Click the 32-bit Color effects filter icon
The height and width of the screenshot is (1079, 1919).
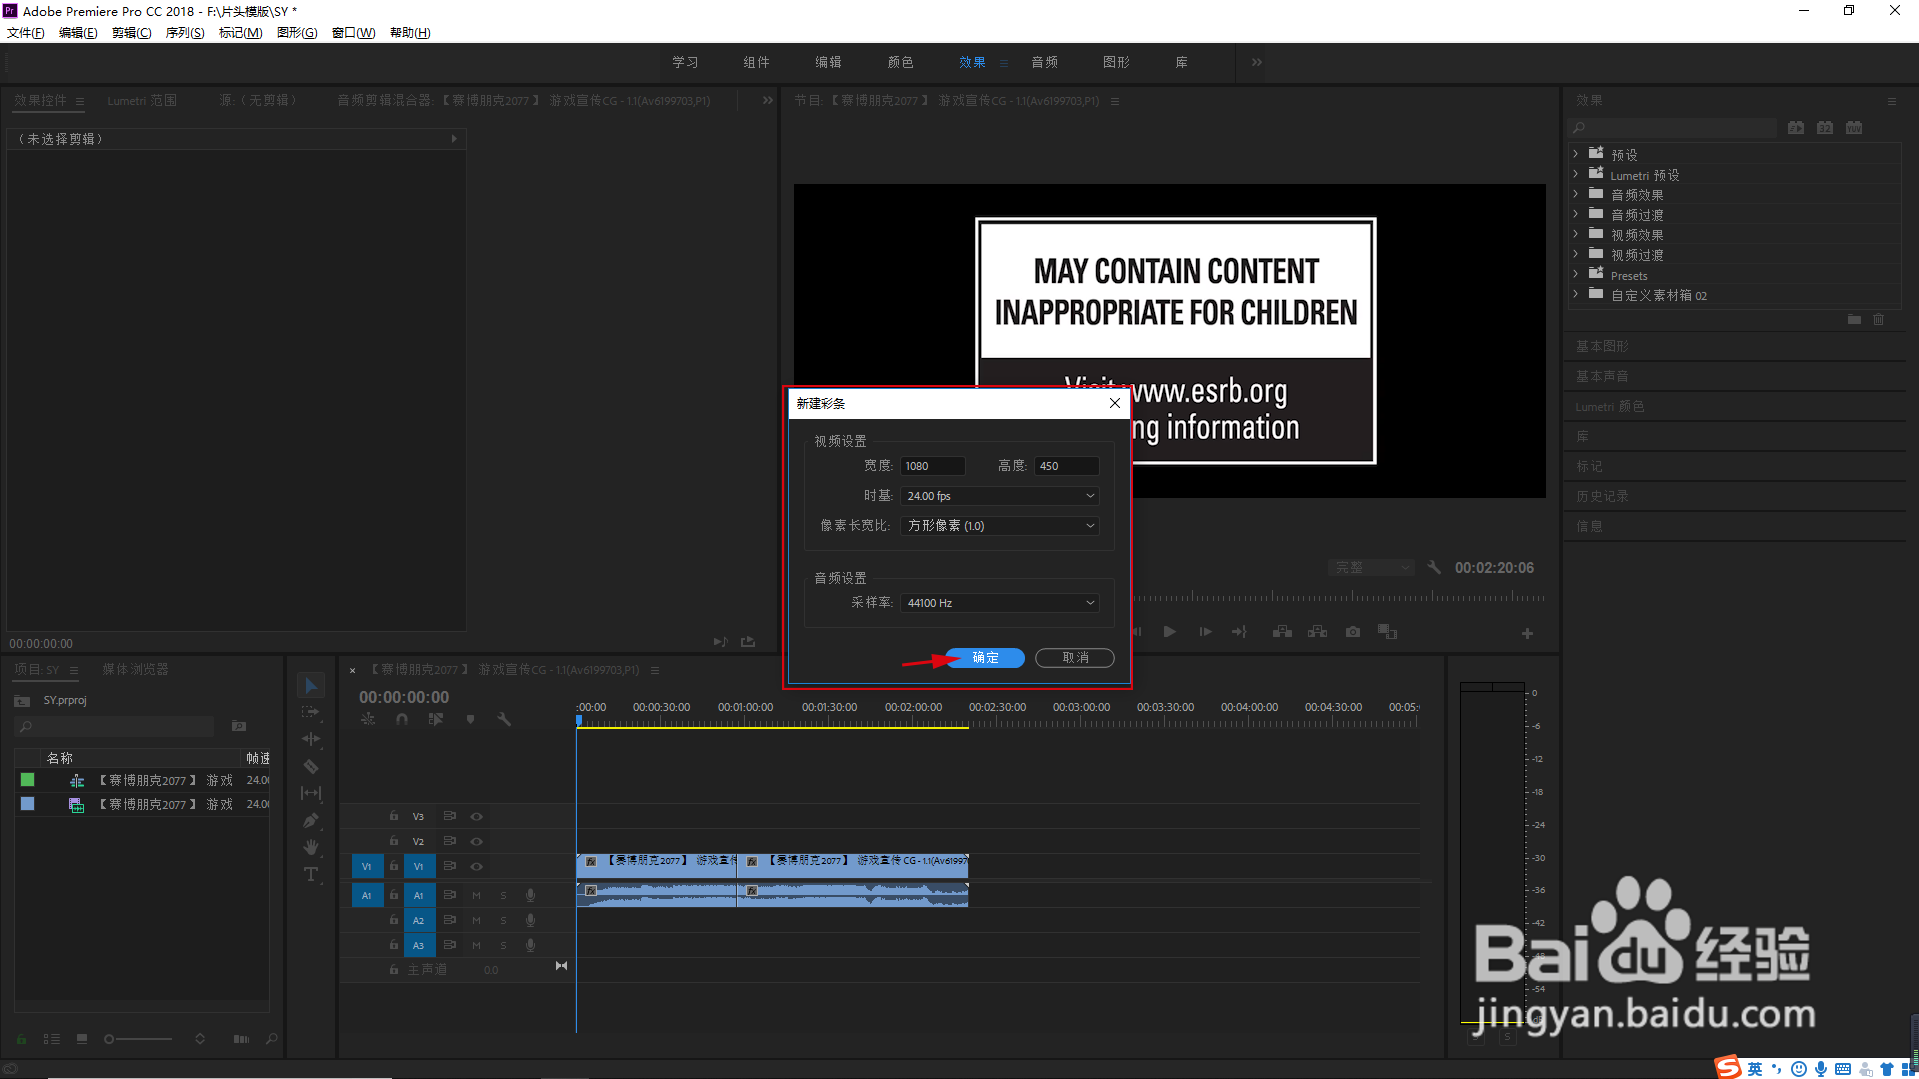(1825, 128)
